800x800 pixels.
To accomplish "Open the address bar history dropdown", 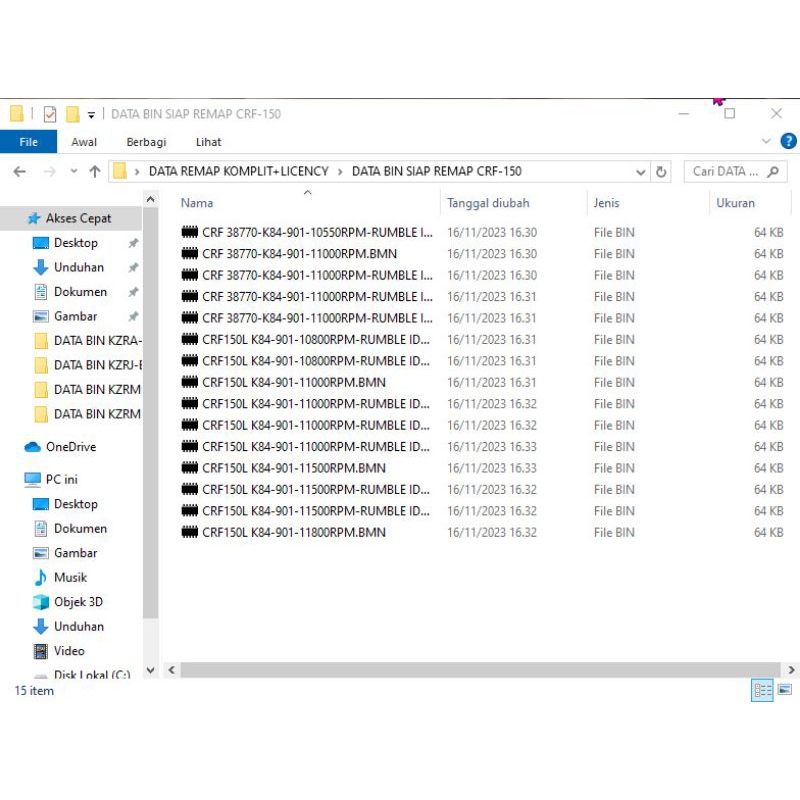I will click(x=641, y=172).
